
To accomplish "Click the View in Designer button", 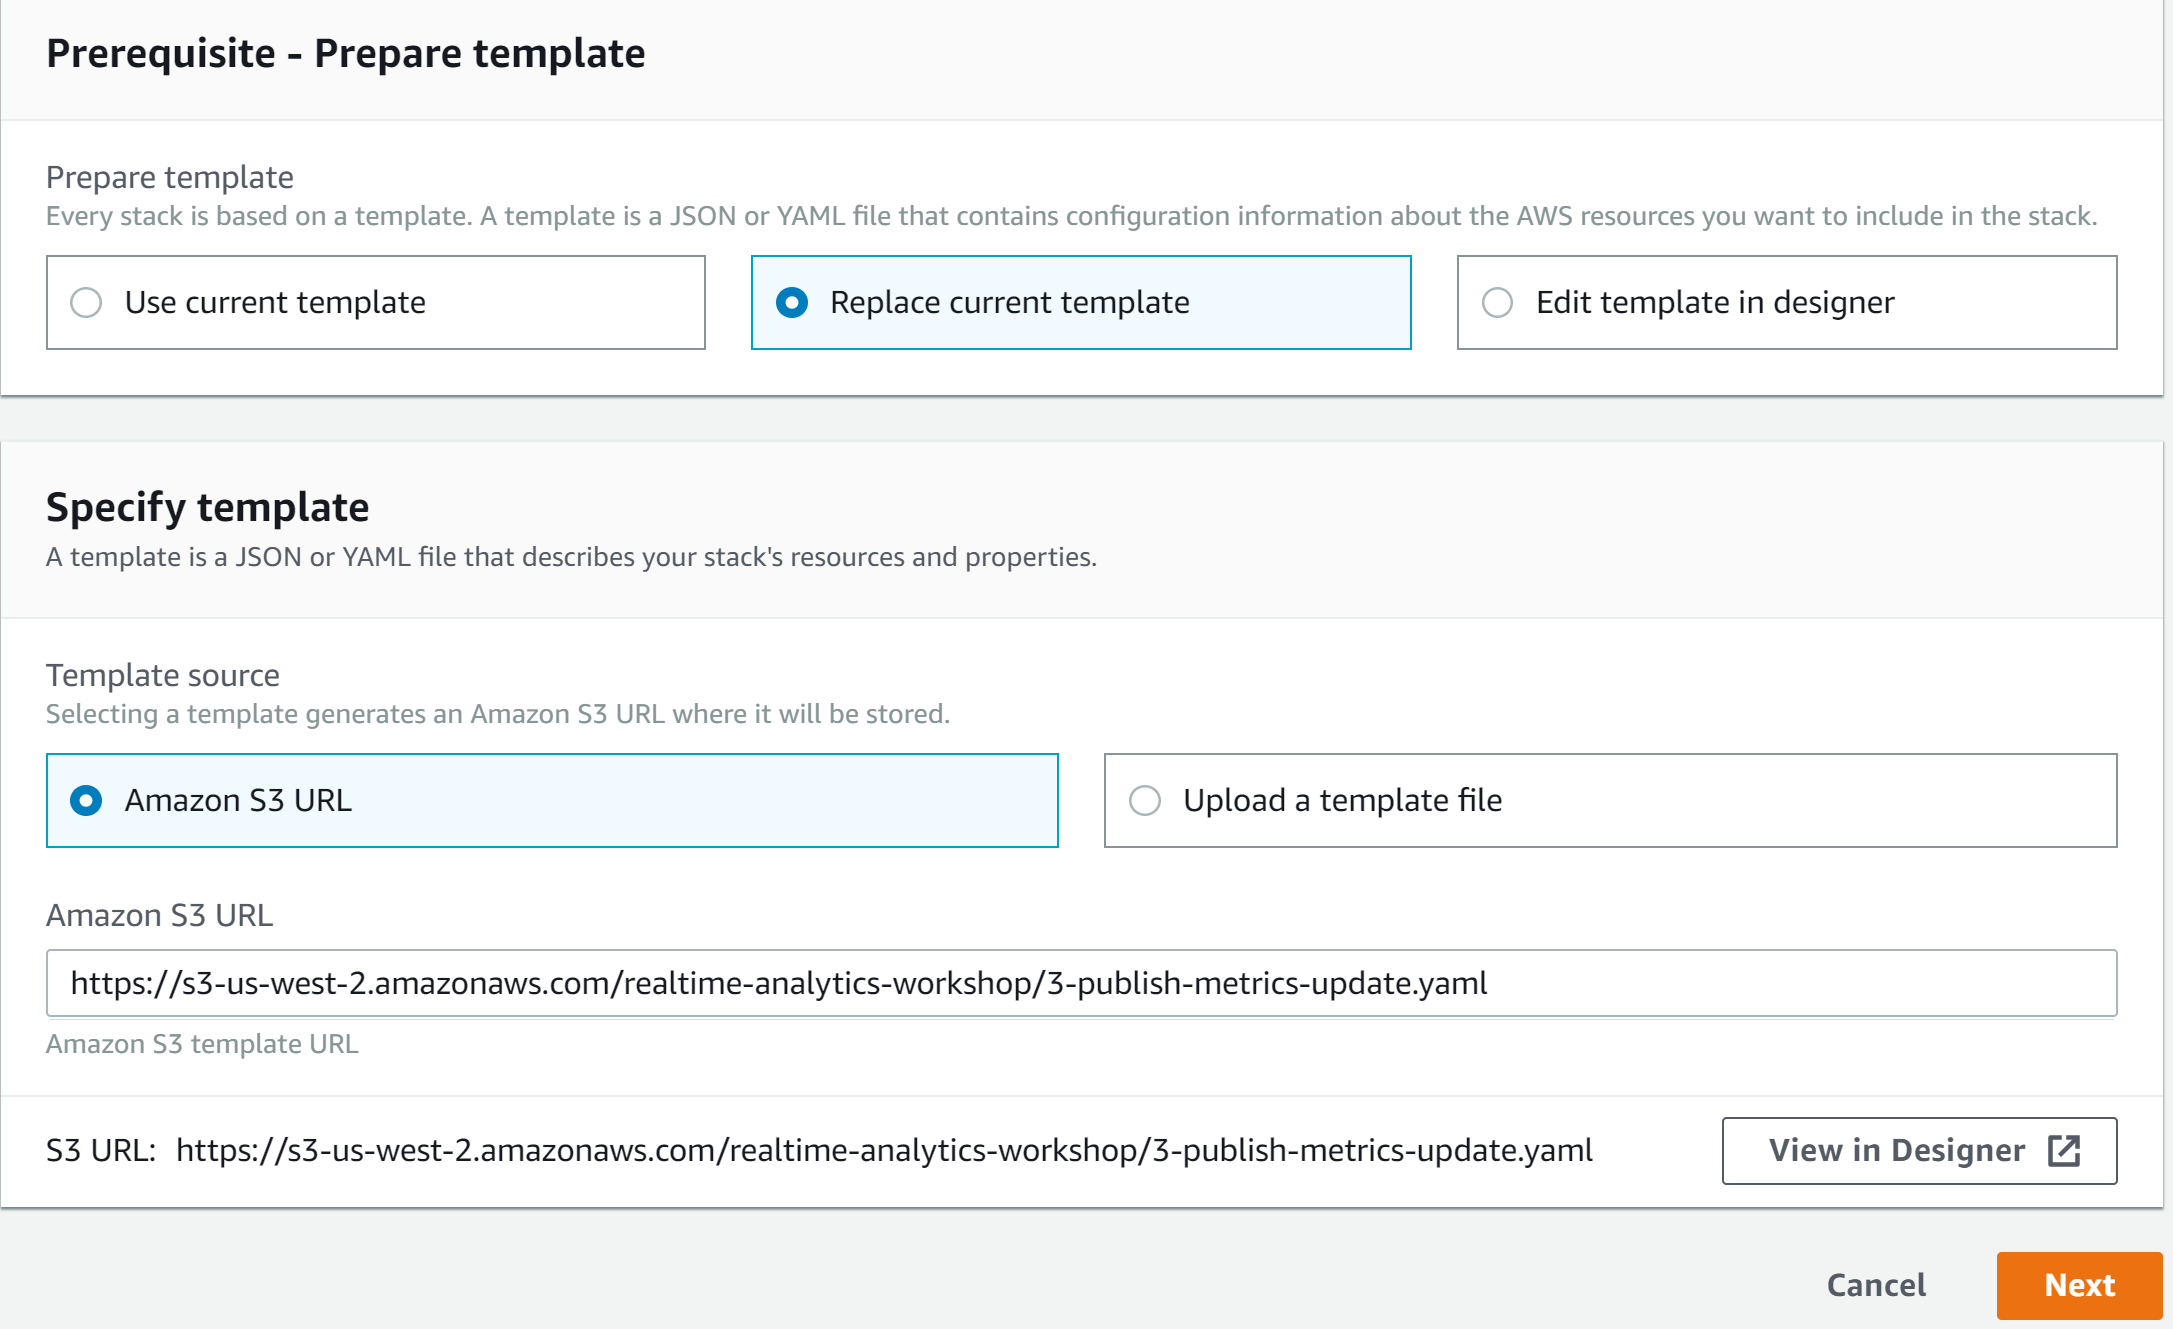I will 1919,1151.
